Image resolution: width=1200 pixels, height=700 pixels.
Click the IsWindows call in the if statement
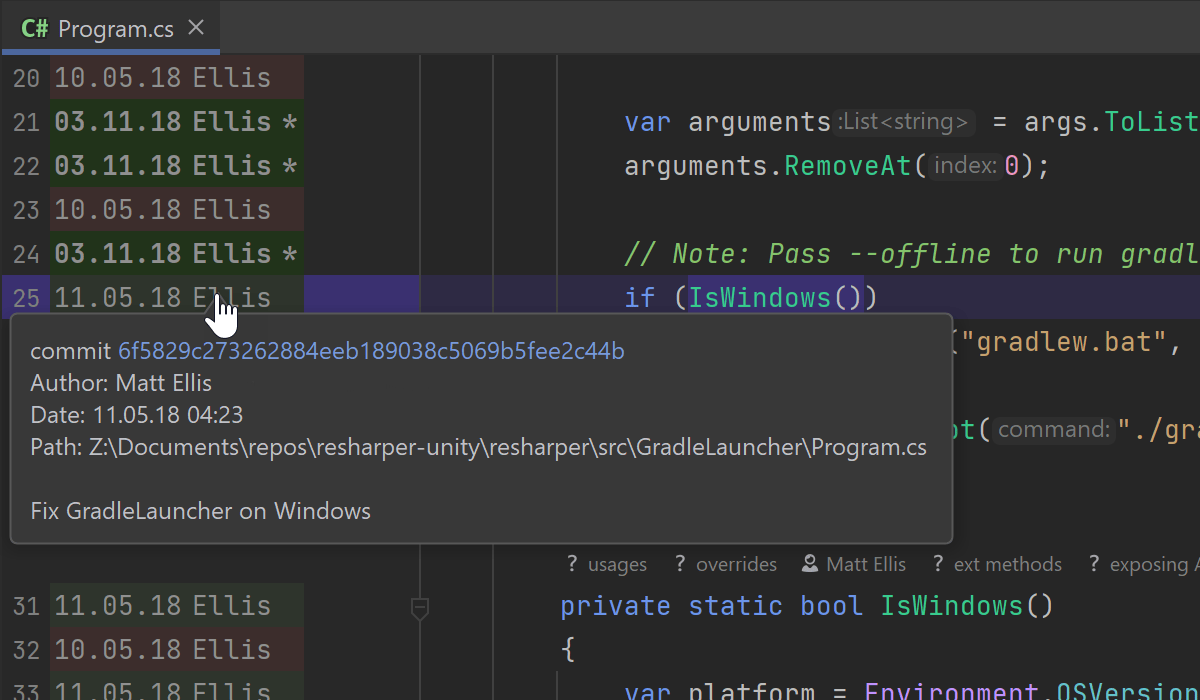759,298
